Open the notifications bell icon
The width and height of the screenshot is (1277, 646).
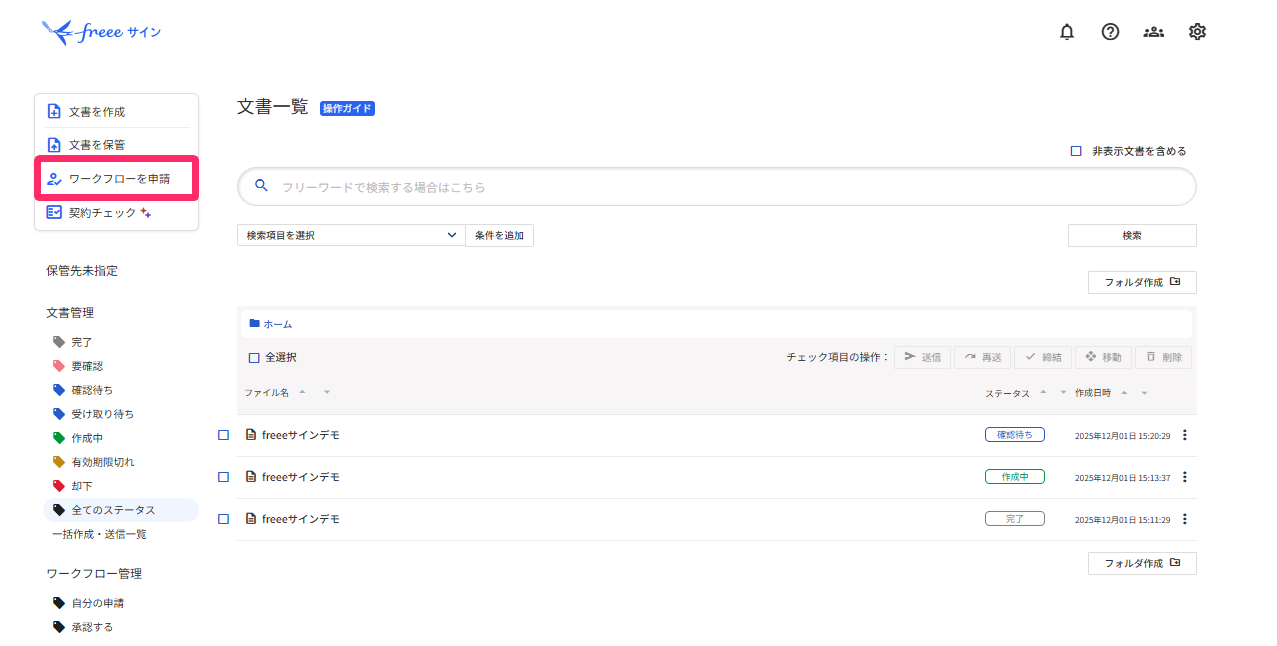click(x=1067, y=32)
